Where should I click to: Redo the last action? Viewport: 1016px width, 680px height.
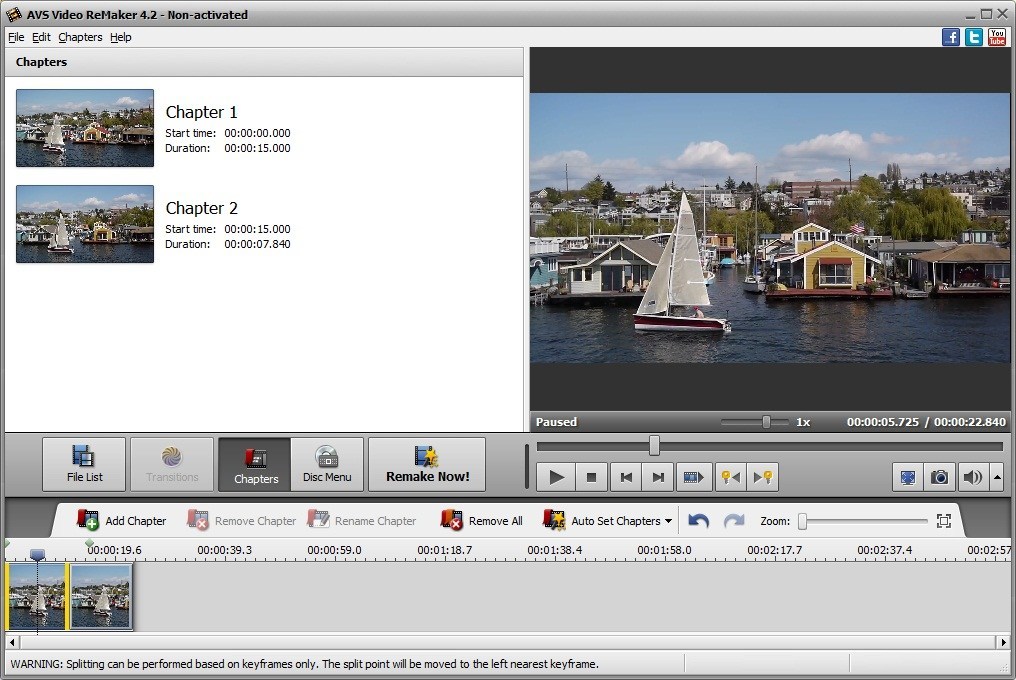[734, 521]
